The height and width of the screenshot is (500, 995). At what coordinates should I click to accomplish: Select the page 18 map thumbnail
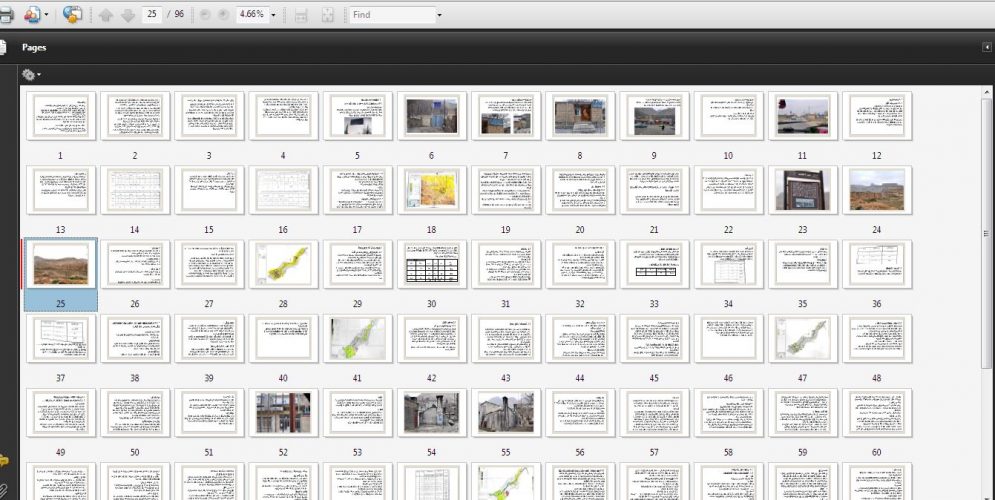(432, 190)
